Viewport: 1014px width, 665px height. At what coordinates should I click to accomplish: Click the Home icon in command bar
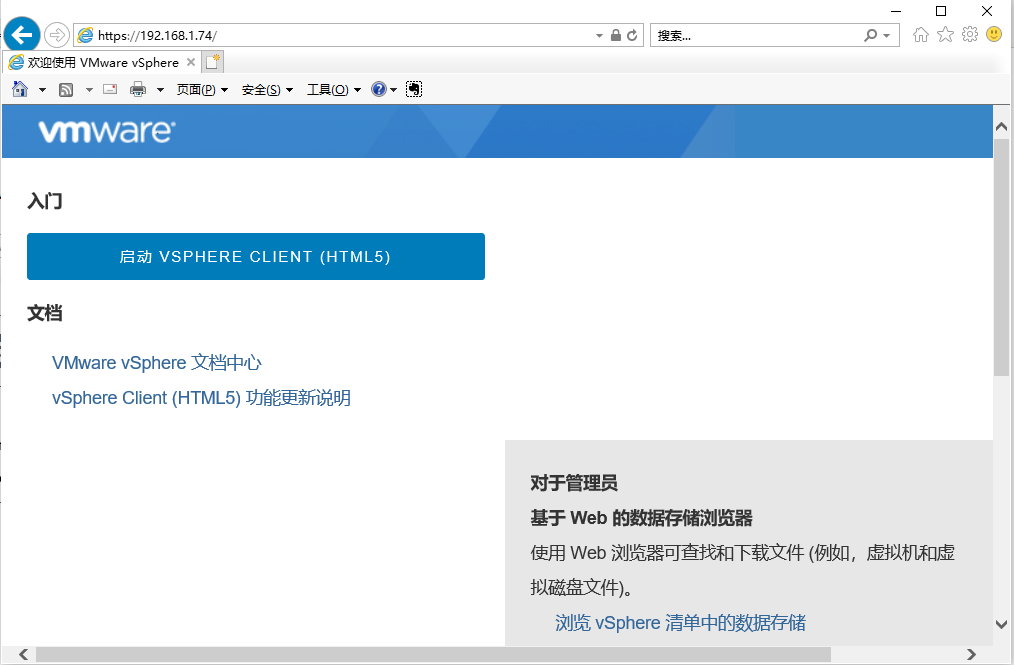coord(20,89)
